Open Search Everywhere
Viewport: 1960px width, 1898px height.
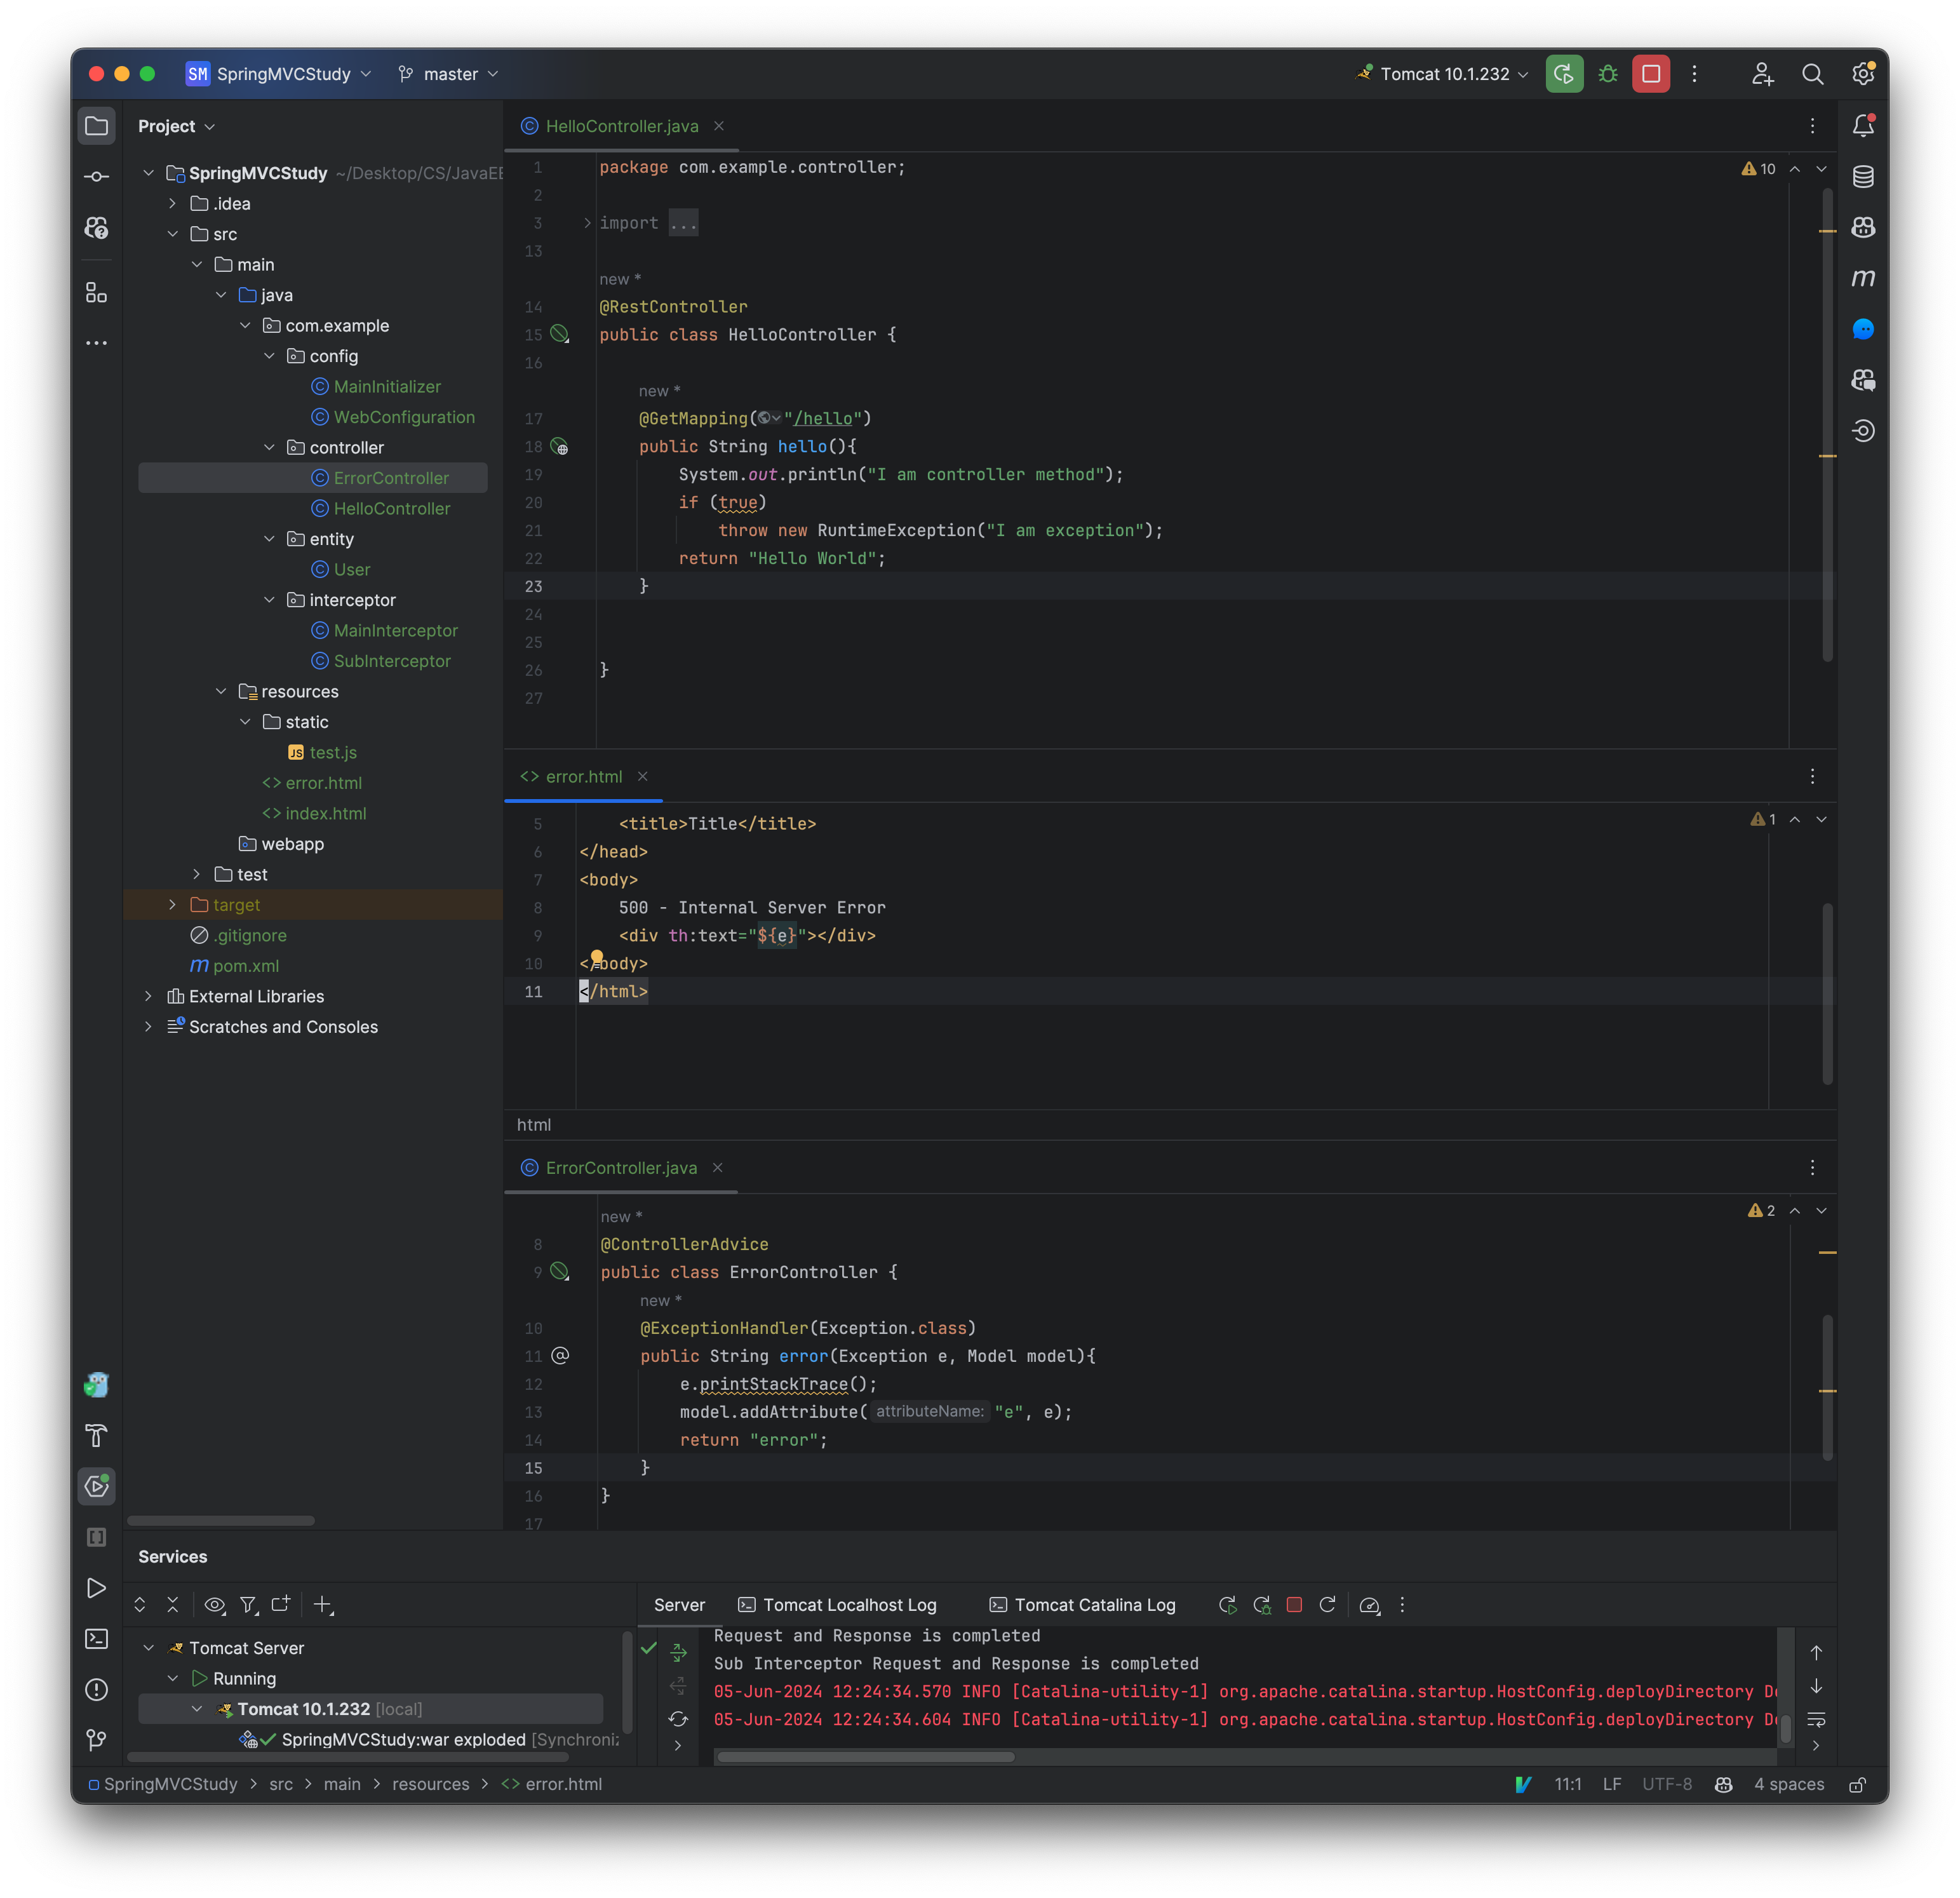(x=1813, y=74)
